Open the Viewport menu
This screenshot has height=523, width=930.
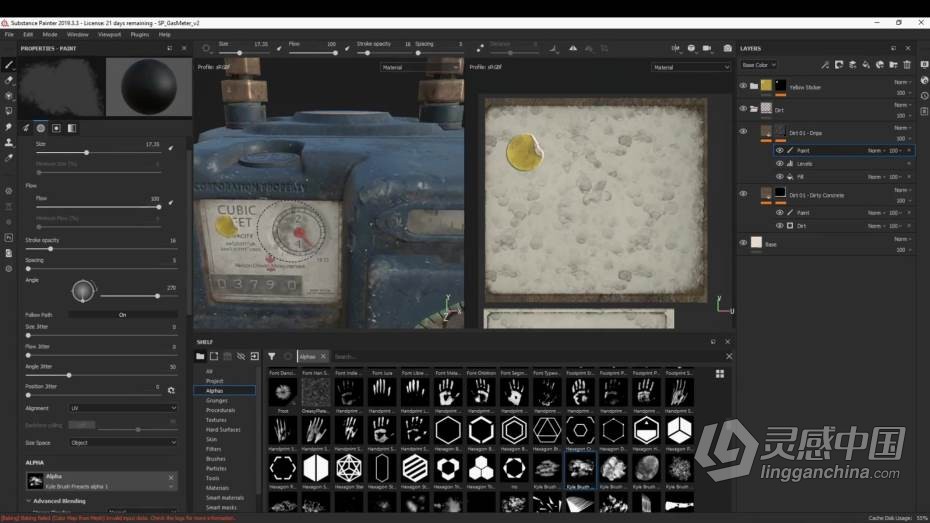pos(109,34)
